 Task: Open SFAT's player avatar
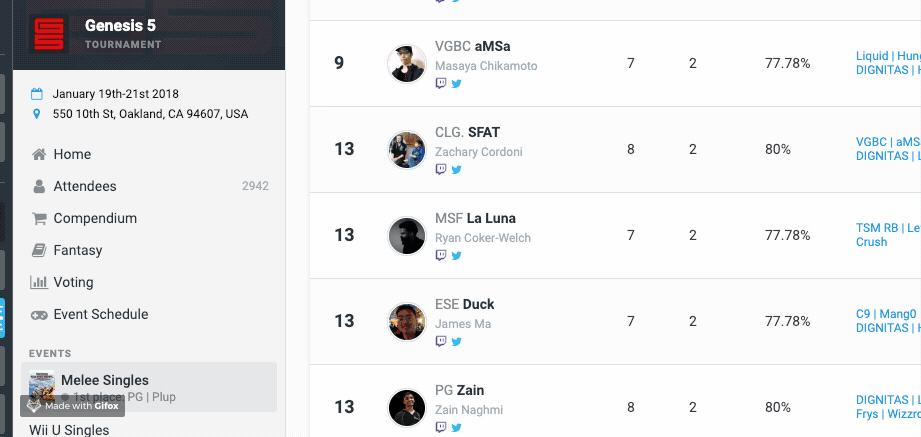tap(407, 150)
